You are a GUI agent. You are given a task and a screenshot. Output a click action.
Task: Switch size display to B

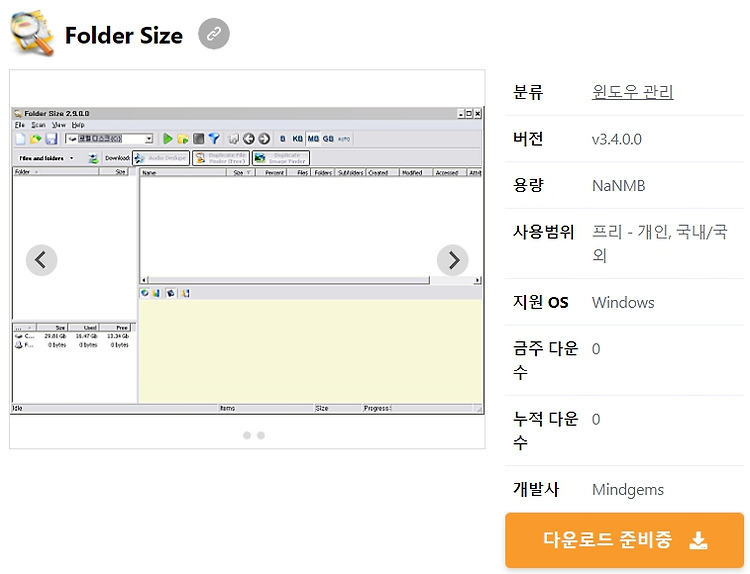[283, 139]
